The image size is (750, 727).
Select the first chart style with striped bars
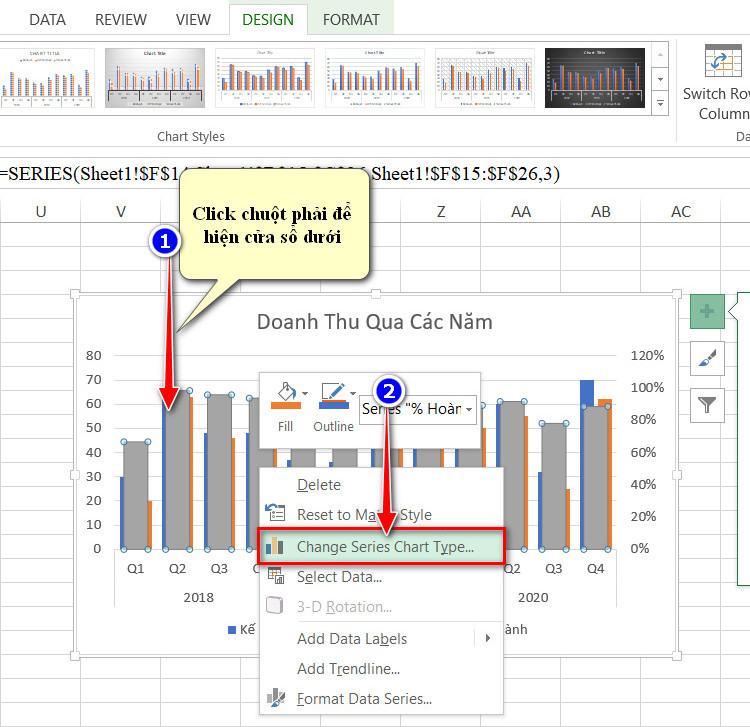click(46, 78)
